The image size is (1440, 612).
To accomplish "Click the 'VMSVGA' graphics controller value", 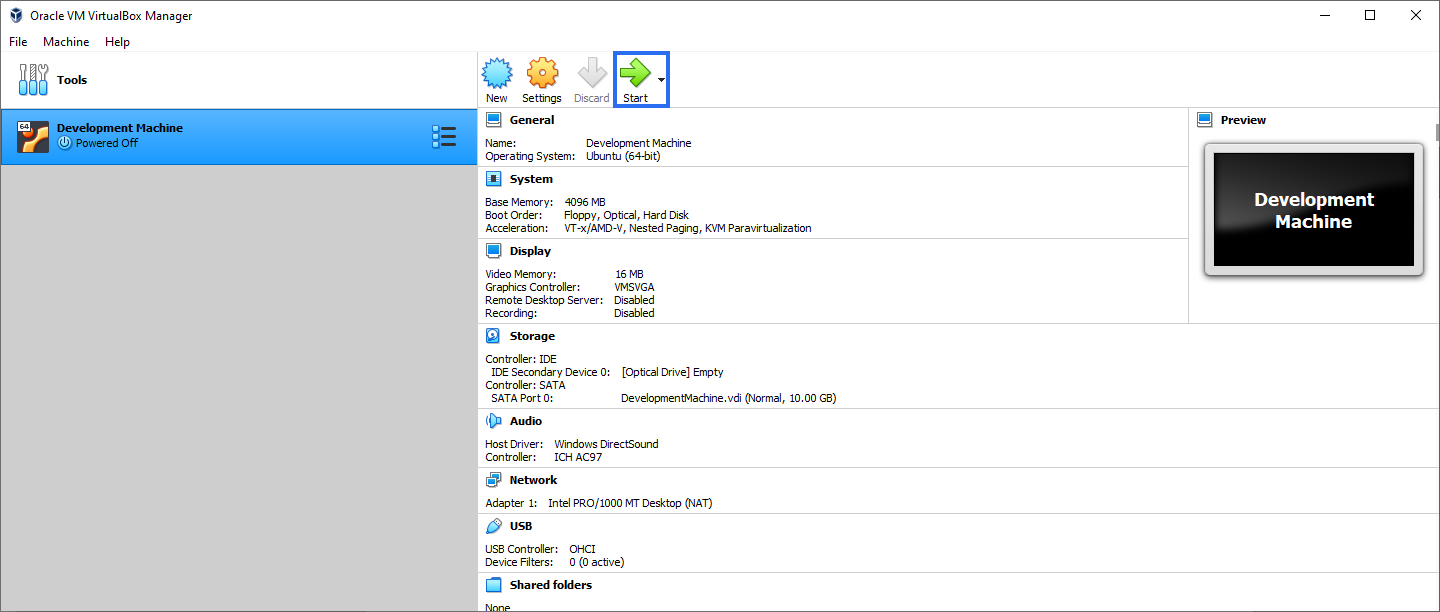I will (x=634, y=287).
